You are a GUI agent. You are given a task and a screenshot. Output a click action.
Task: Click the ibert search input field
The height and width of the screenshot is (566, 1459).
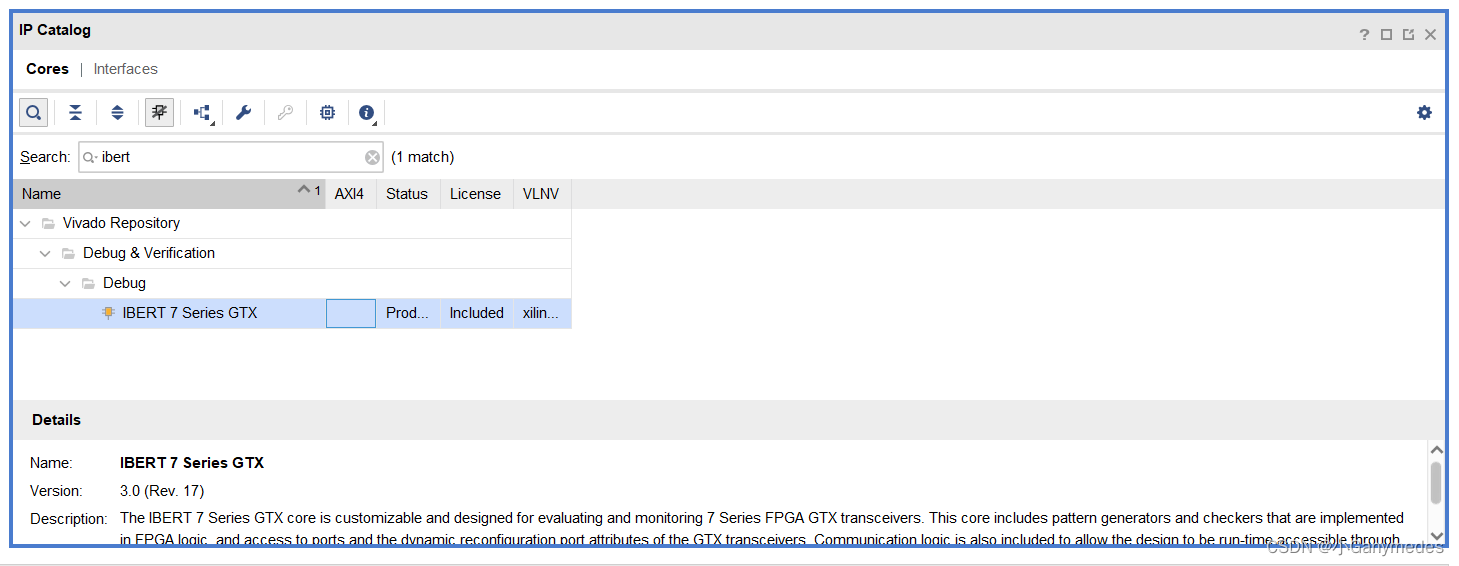click(230, 157)
